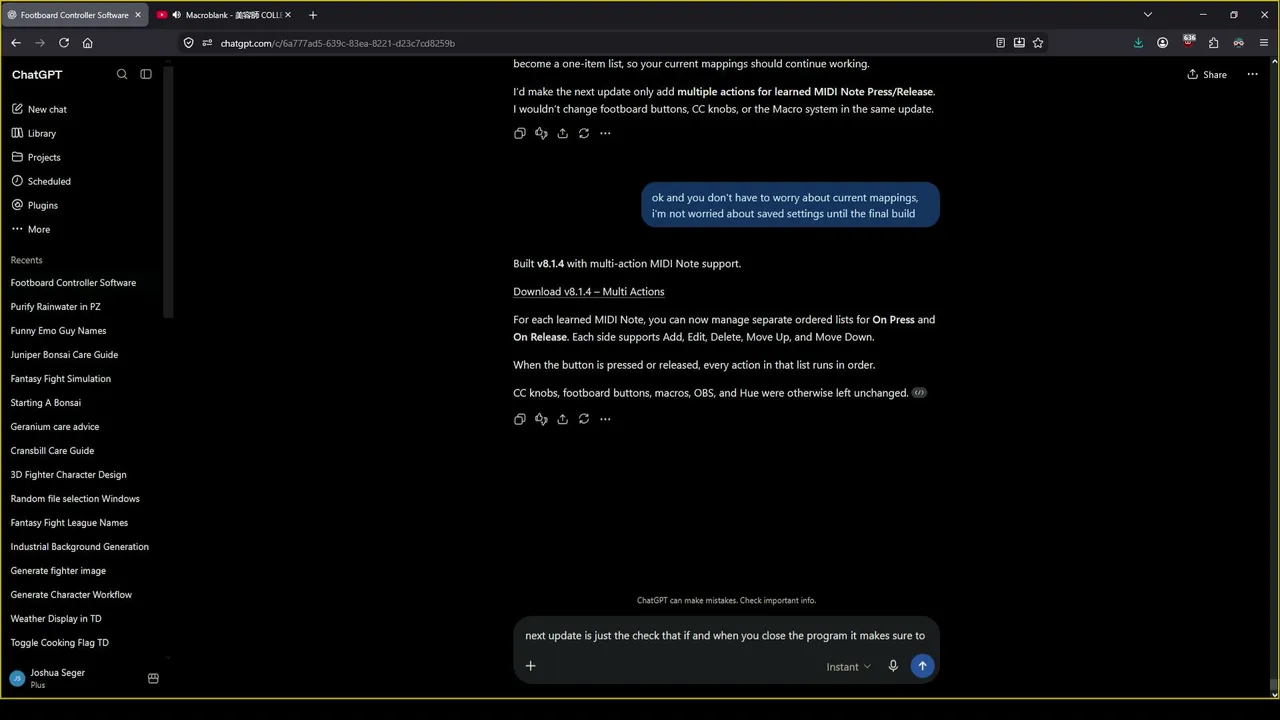
Task: Click the chatgpt.com address bar
Action: tap(600, 43)
